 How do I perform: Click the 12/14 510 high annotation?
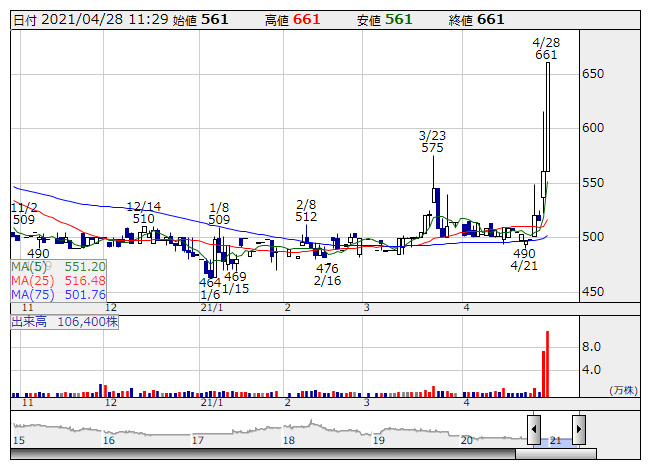click(143, 212)
